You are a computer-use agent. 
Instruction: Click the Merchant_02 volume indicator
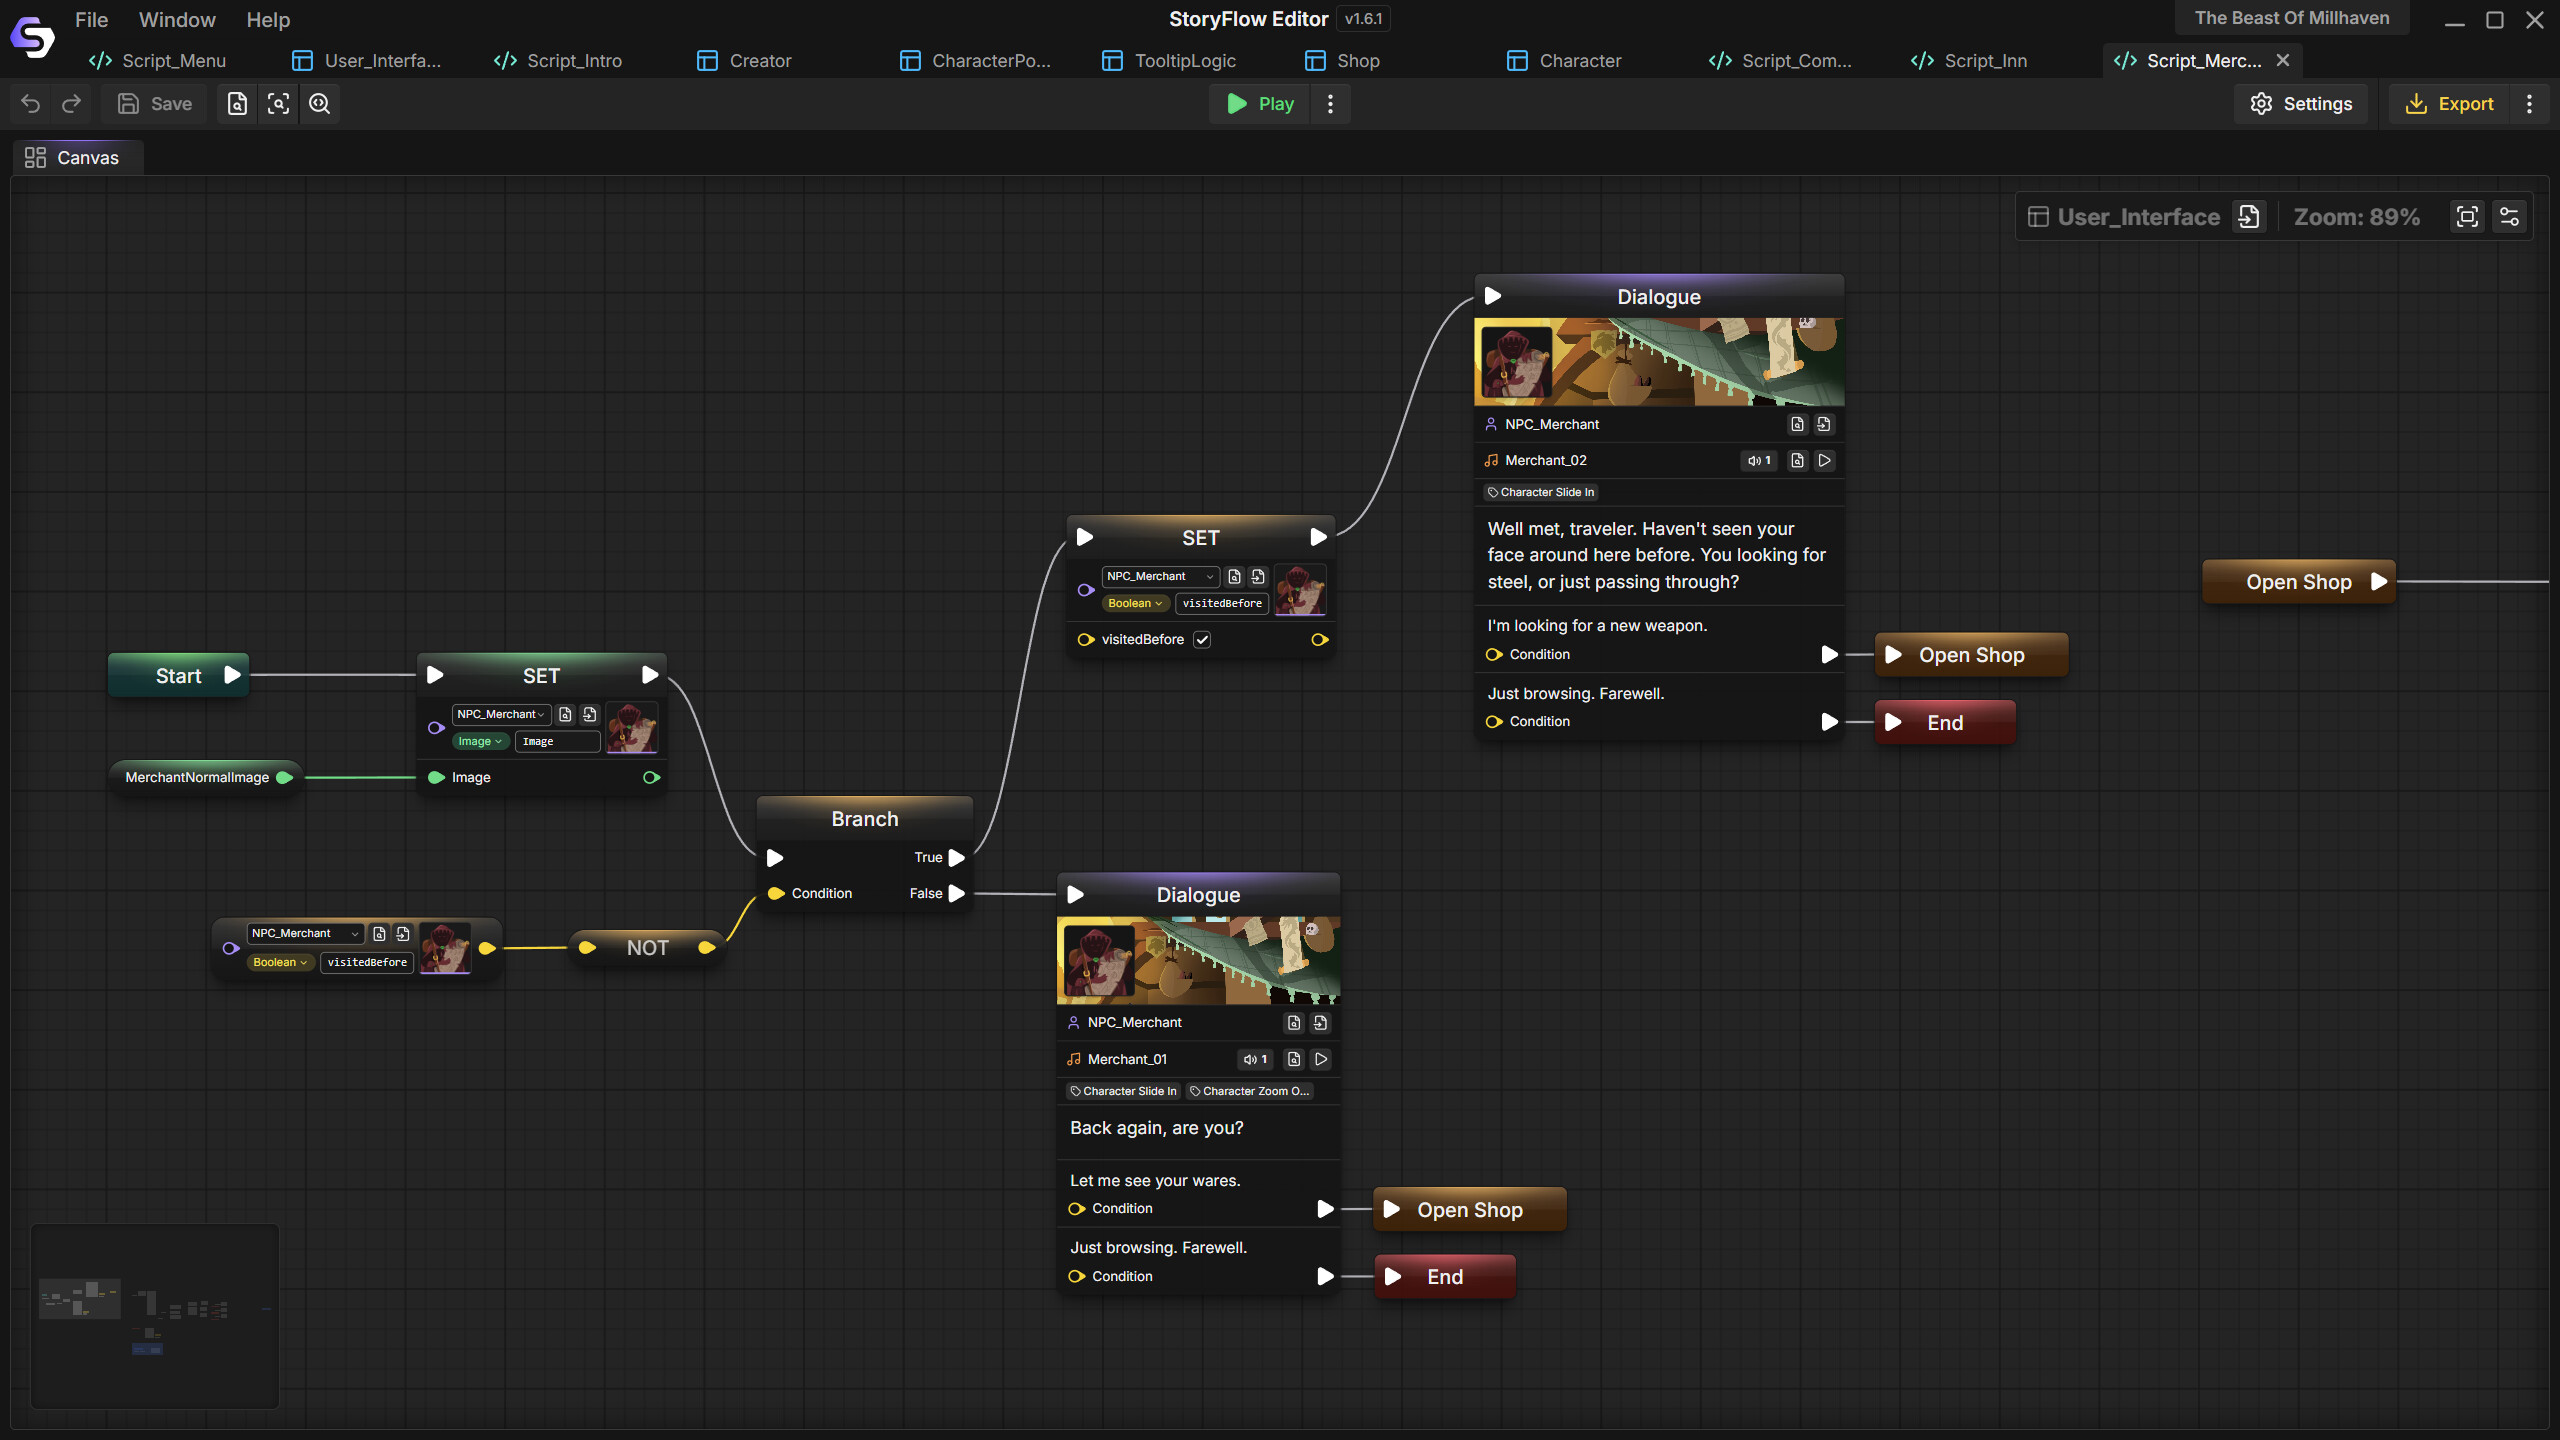coord(1759,460)
